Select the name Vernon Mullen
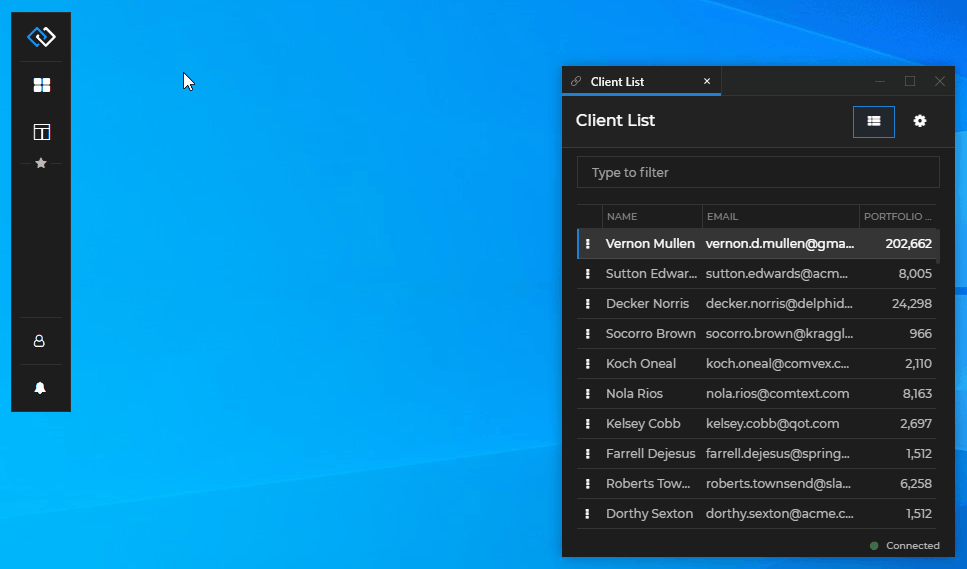967x569 pixels. [650, 244]
